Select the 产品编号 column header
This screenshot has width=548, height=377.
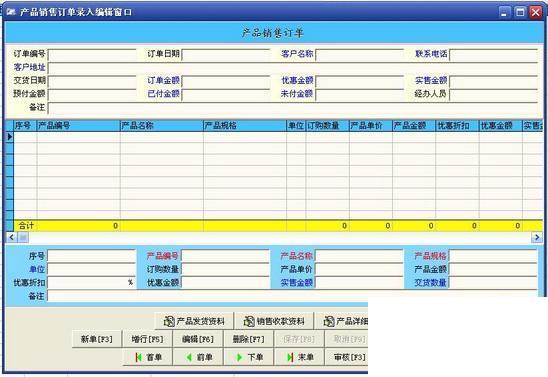78,126
